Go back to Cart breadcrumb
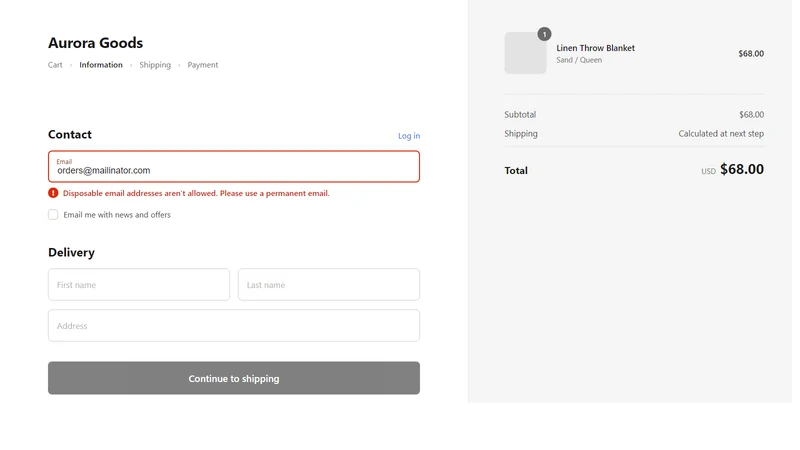 pyautogui.click(x=55, y=65)
